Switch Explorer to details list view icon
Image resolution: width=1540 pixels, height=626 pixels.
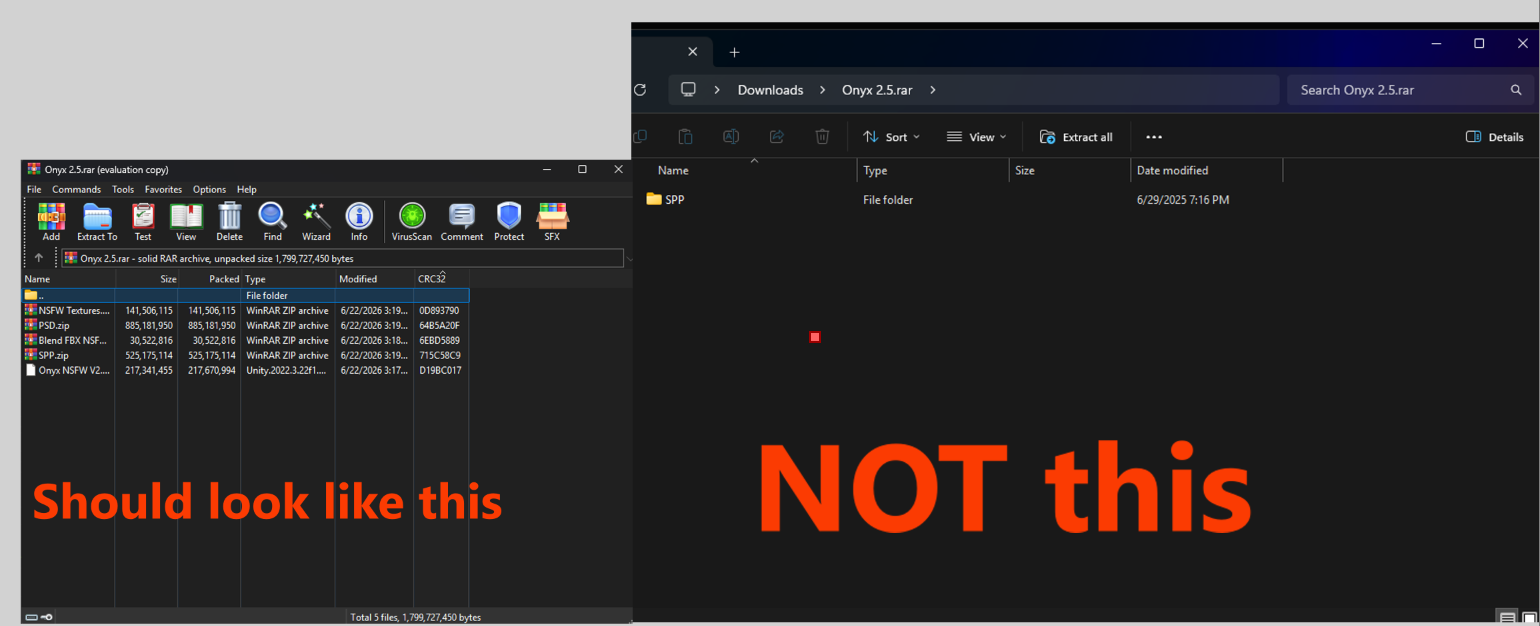1506,617
